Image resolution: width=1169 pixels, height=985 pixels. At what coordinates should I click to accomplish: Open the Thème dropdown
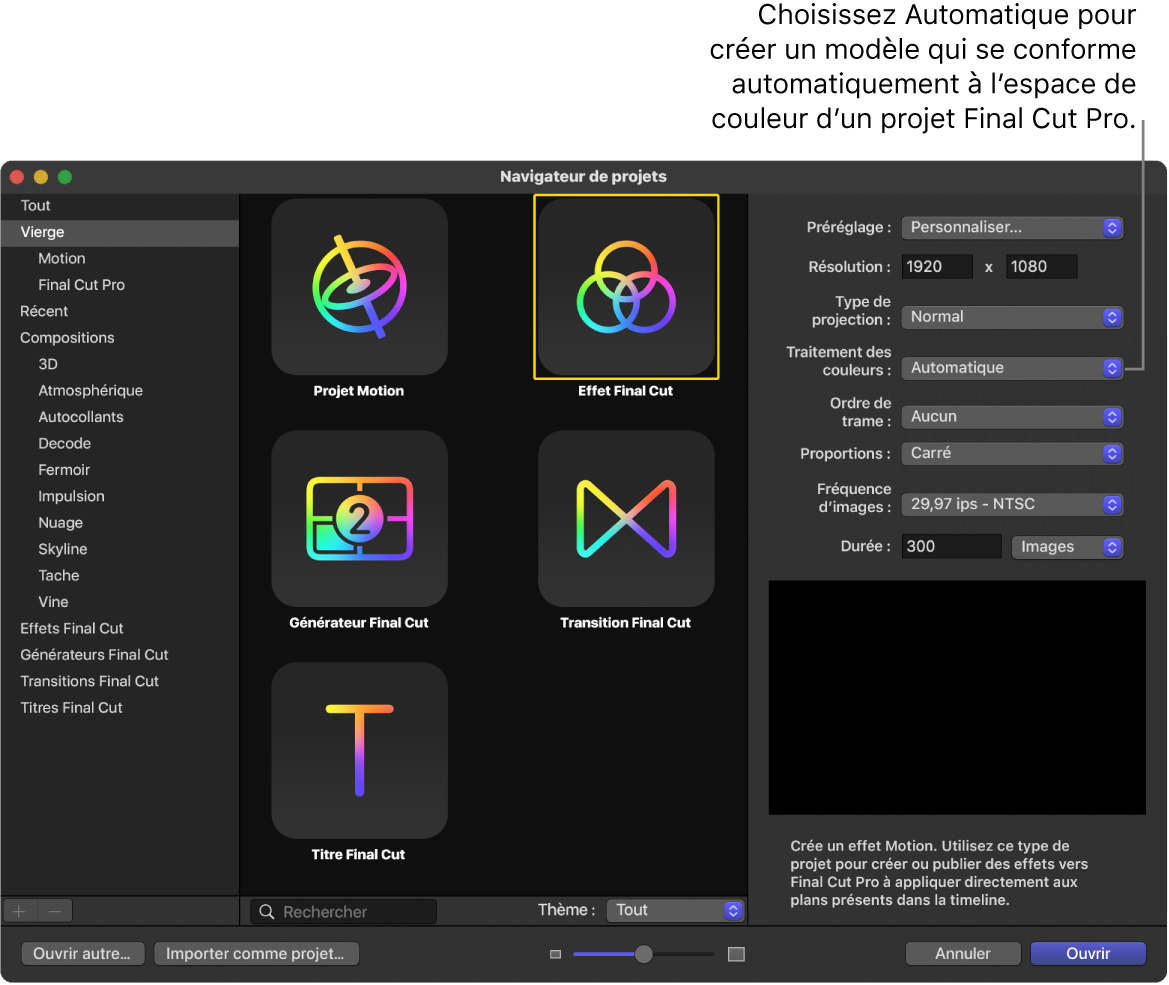[x=674, y=910]
